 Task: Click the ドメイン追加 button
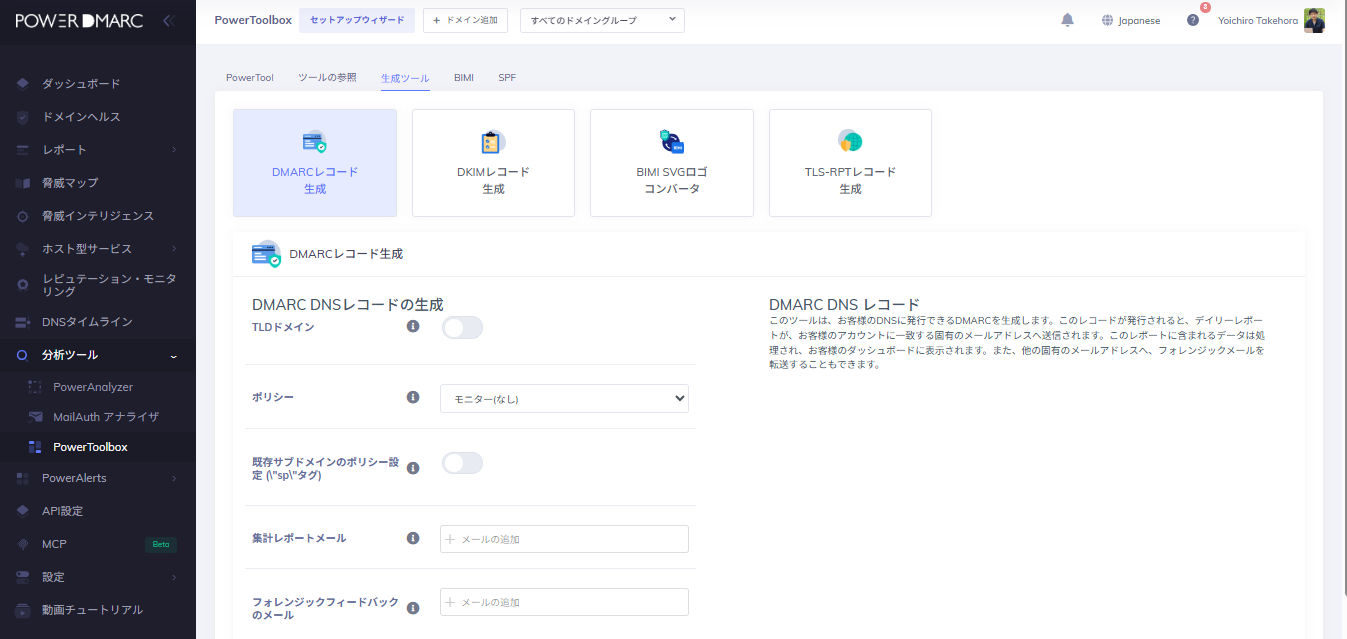[465, 20]
